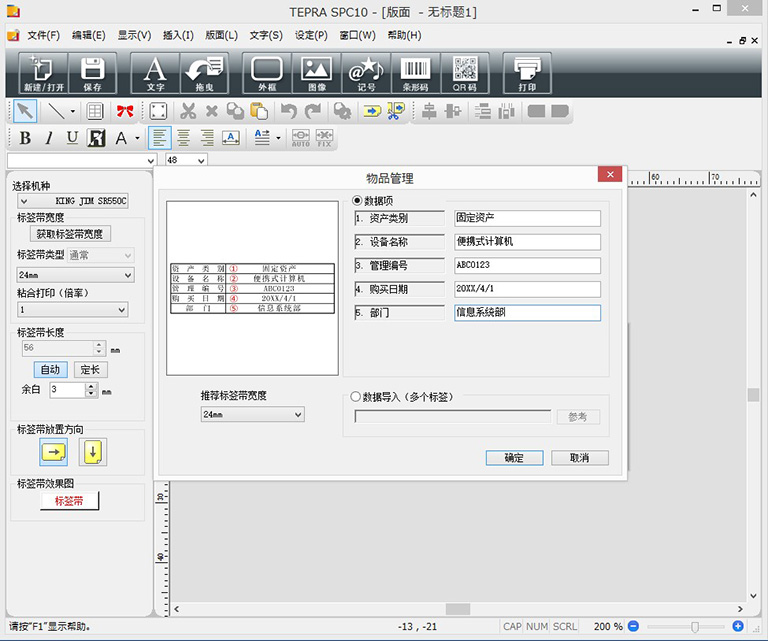Click the 固定资产 input field
Screen dimensions: 768x641
pos(528,218)
